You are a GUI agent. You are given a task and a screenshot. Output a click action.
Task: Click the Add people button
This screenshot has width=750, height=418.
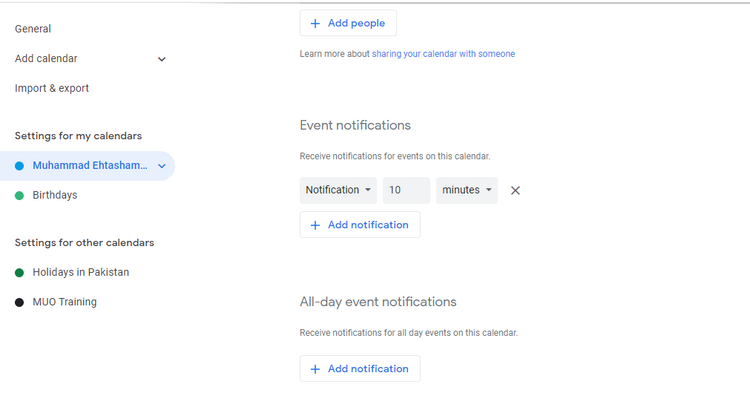(x=348, y=23)
